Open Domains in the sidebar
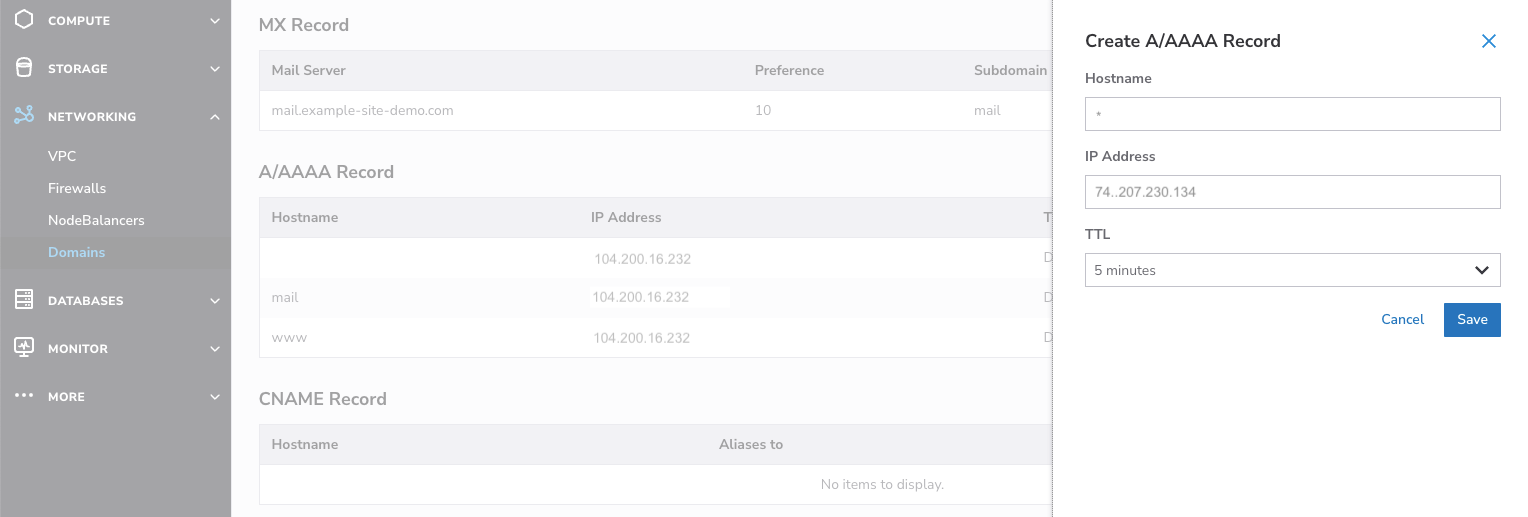Viewport: 1528px width, 517px height. tap(77, 252)
